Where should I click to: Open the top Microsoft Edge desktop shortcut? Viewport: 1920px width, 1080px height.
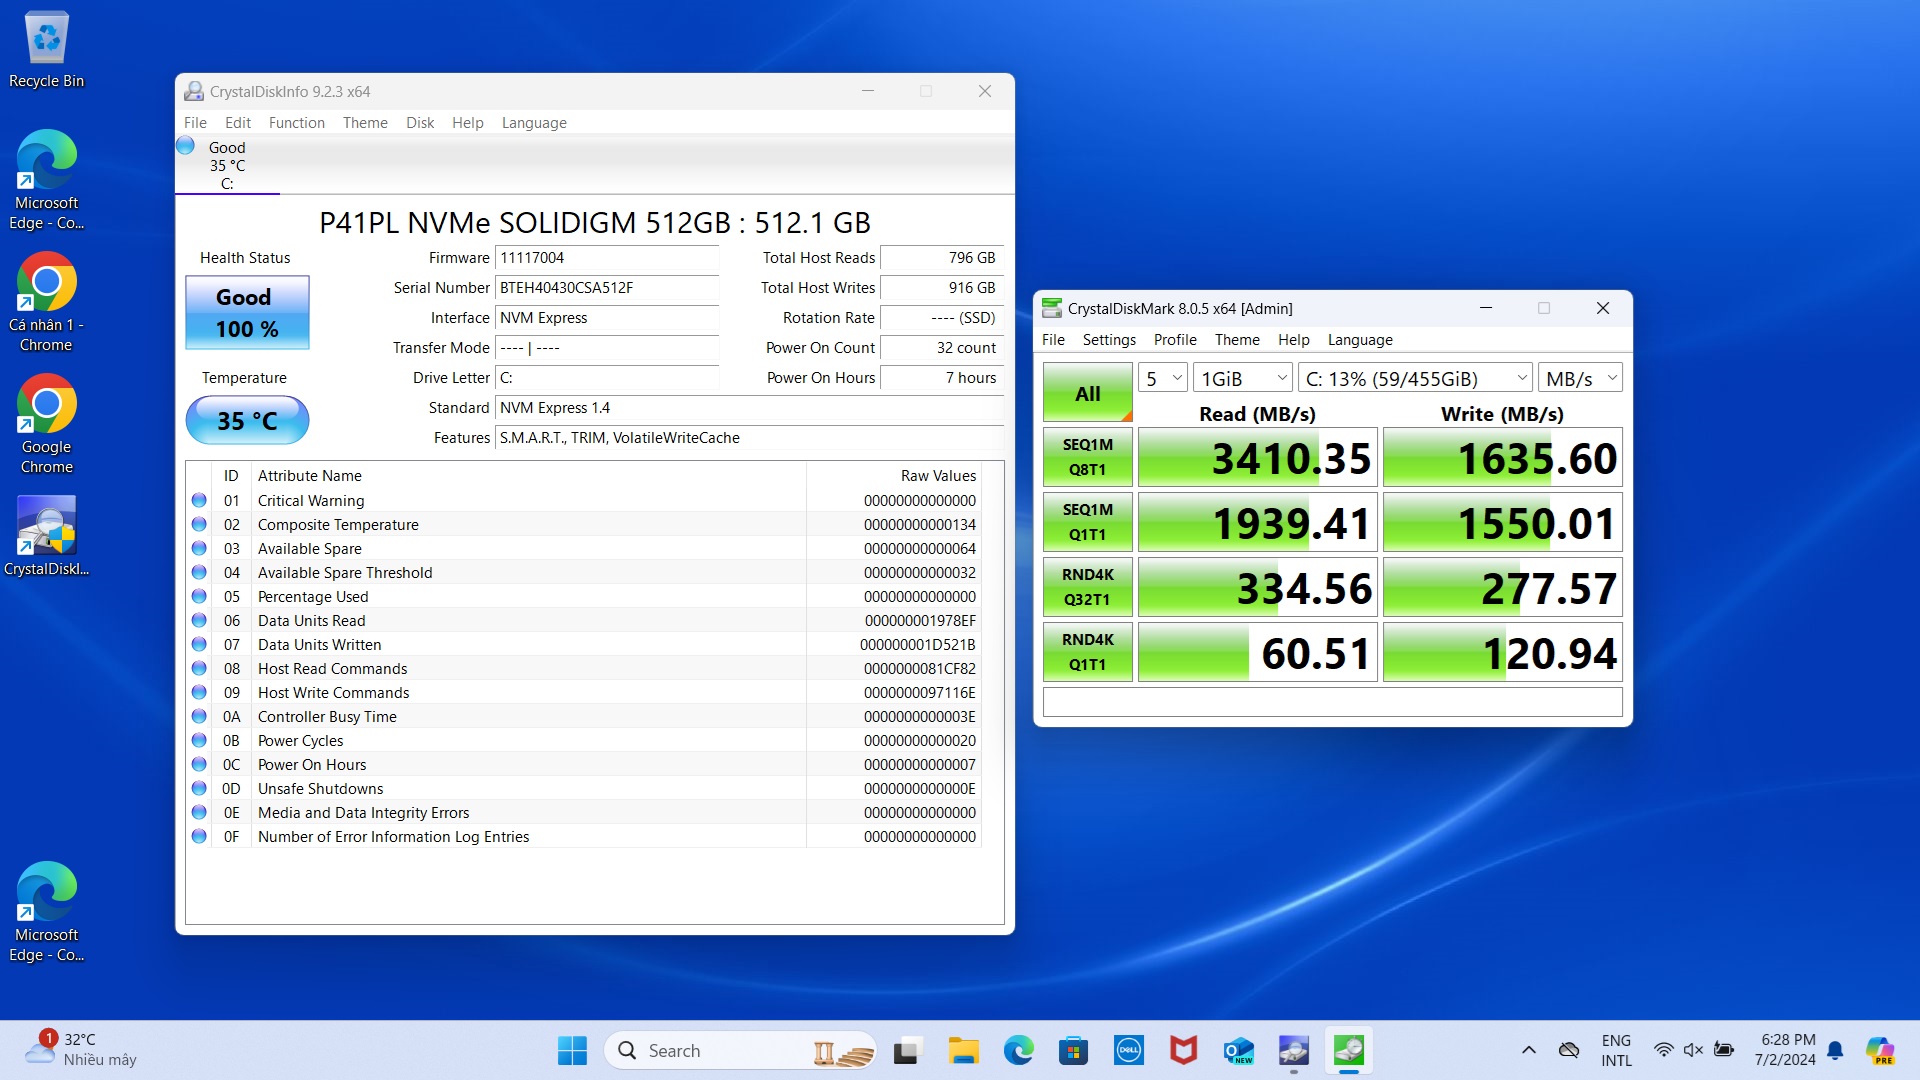[46, 180]
